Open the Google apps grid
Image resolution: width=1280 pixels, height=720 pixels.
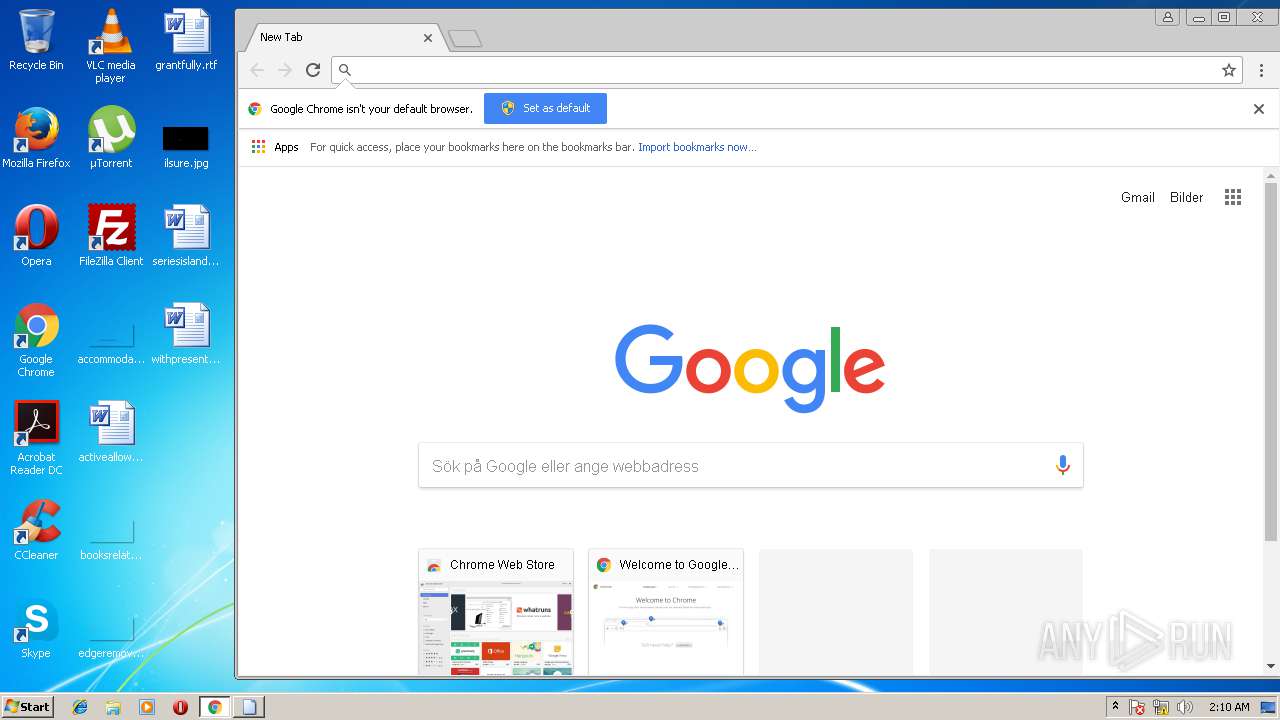pos(1233,197)
